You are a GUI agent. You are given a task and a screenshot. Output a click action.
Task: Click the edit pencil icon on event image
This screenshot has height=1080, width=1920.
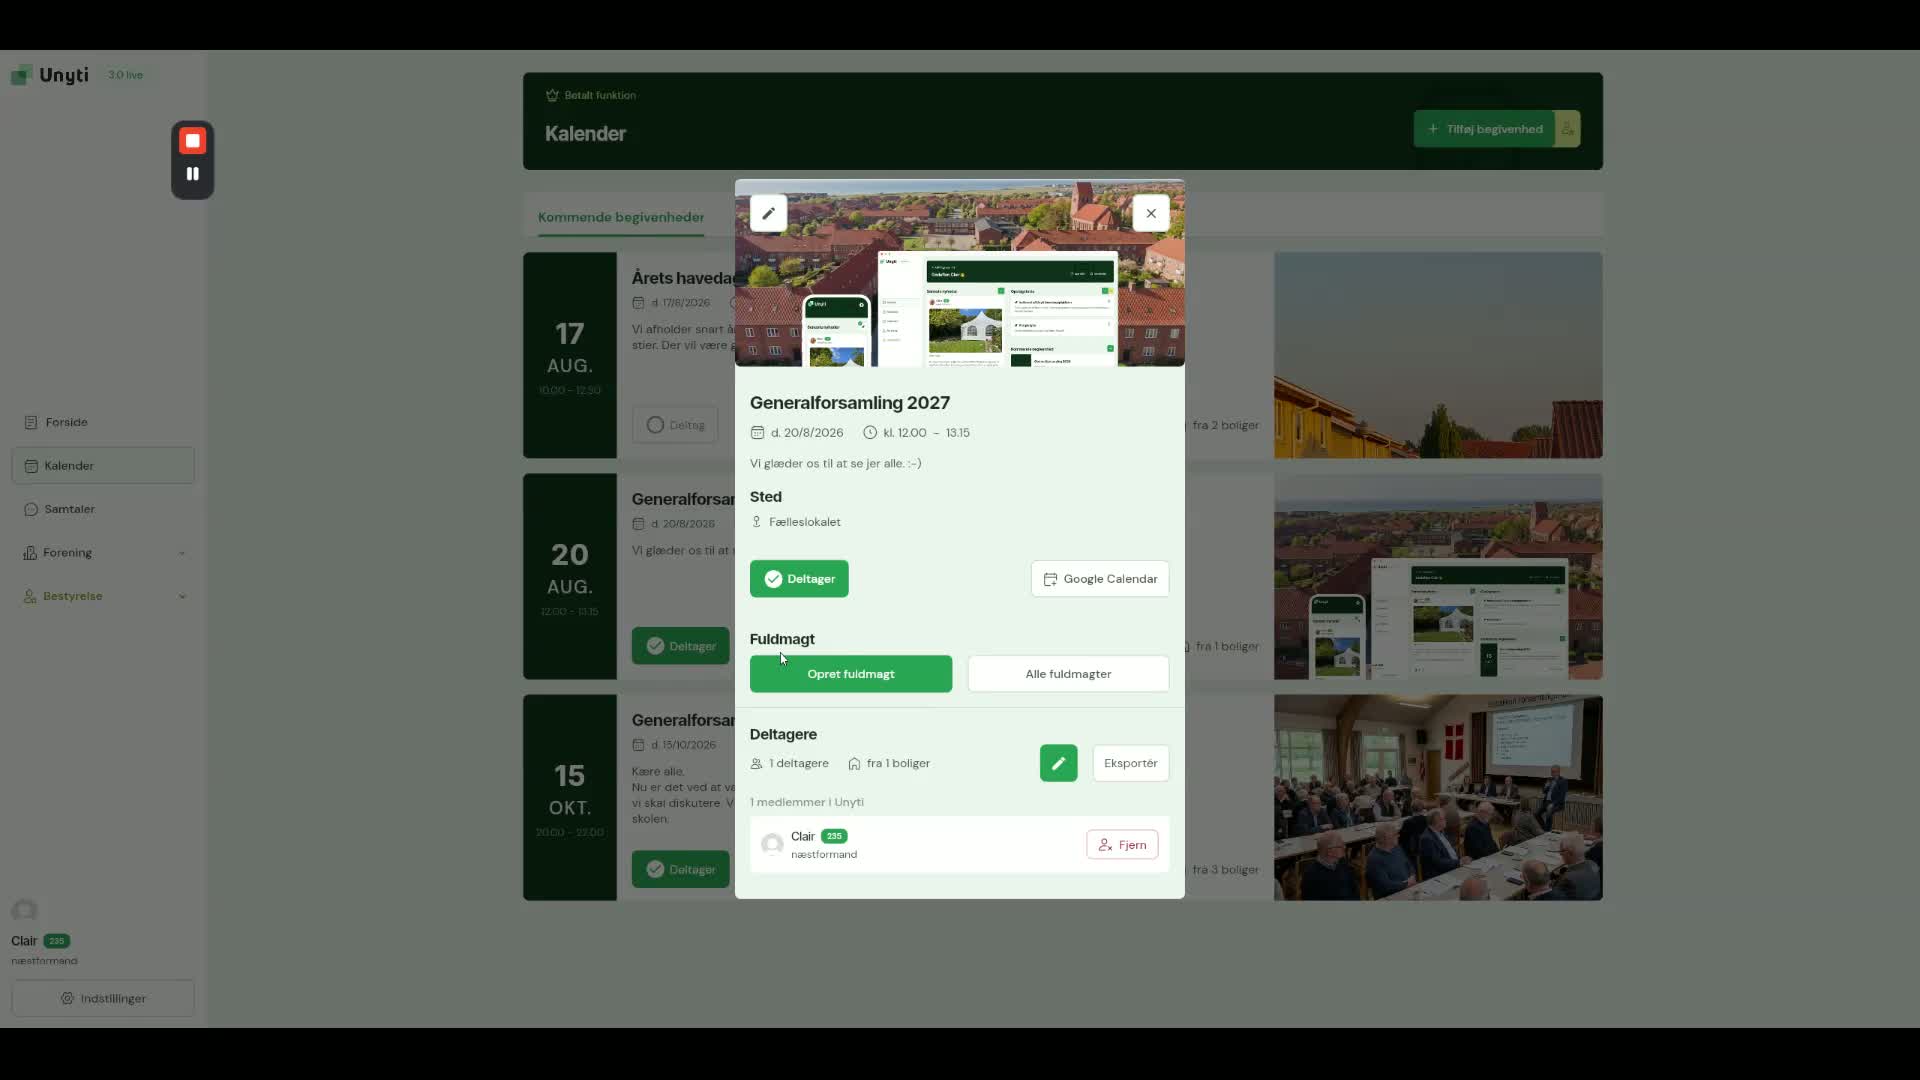[x=768, y=213]
